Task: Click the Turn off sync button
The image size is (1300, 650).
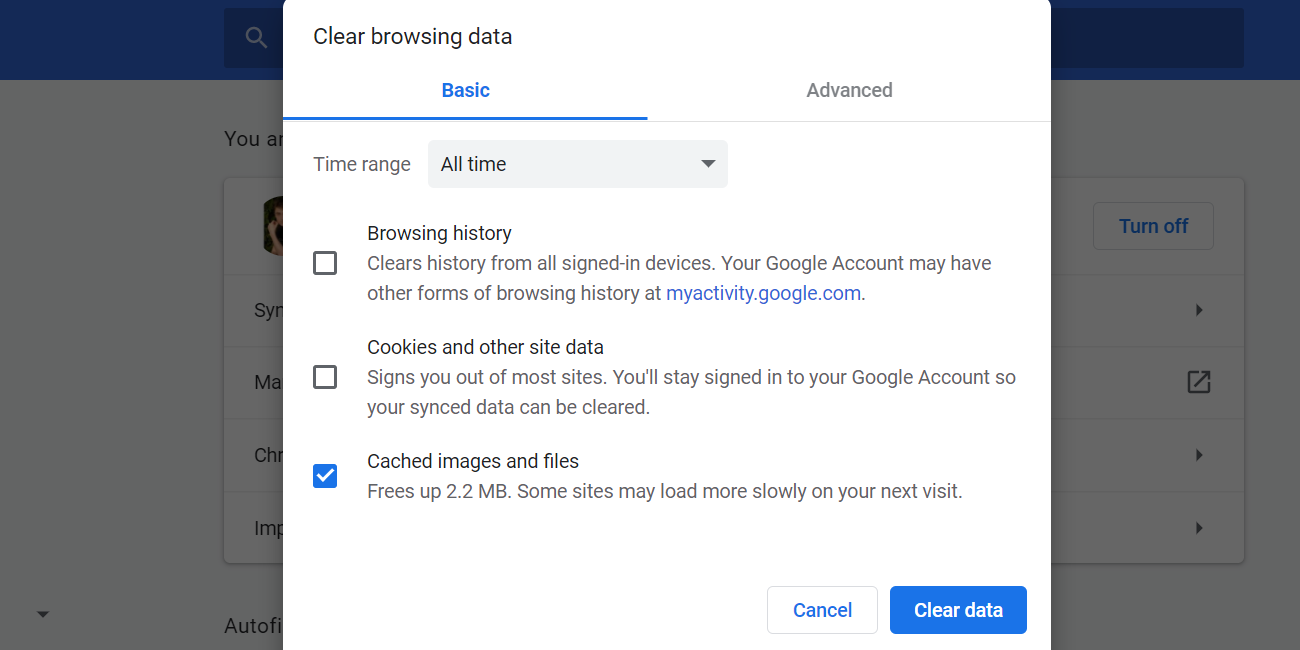Action: 1152,226
